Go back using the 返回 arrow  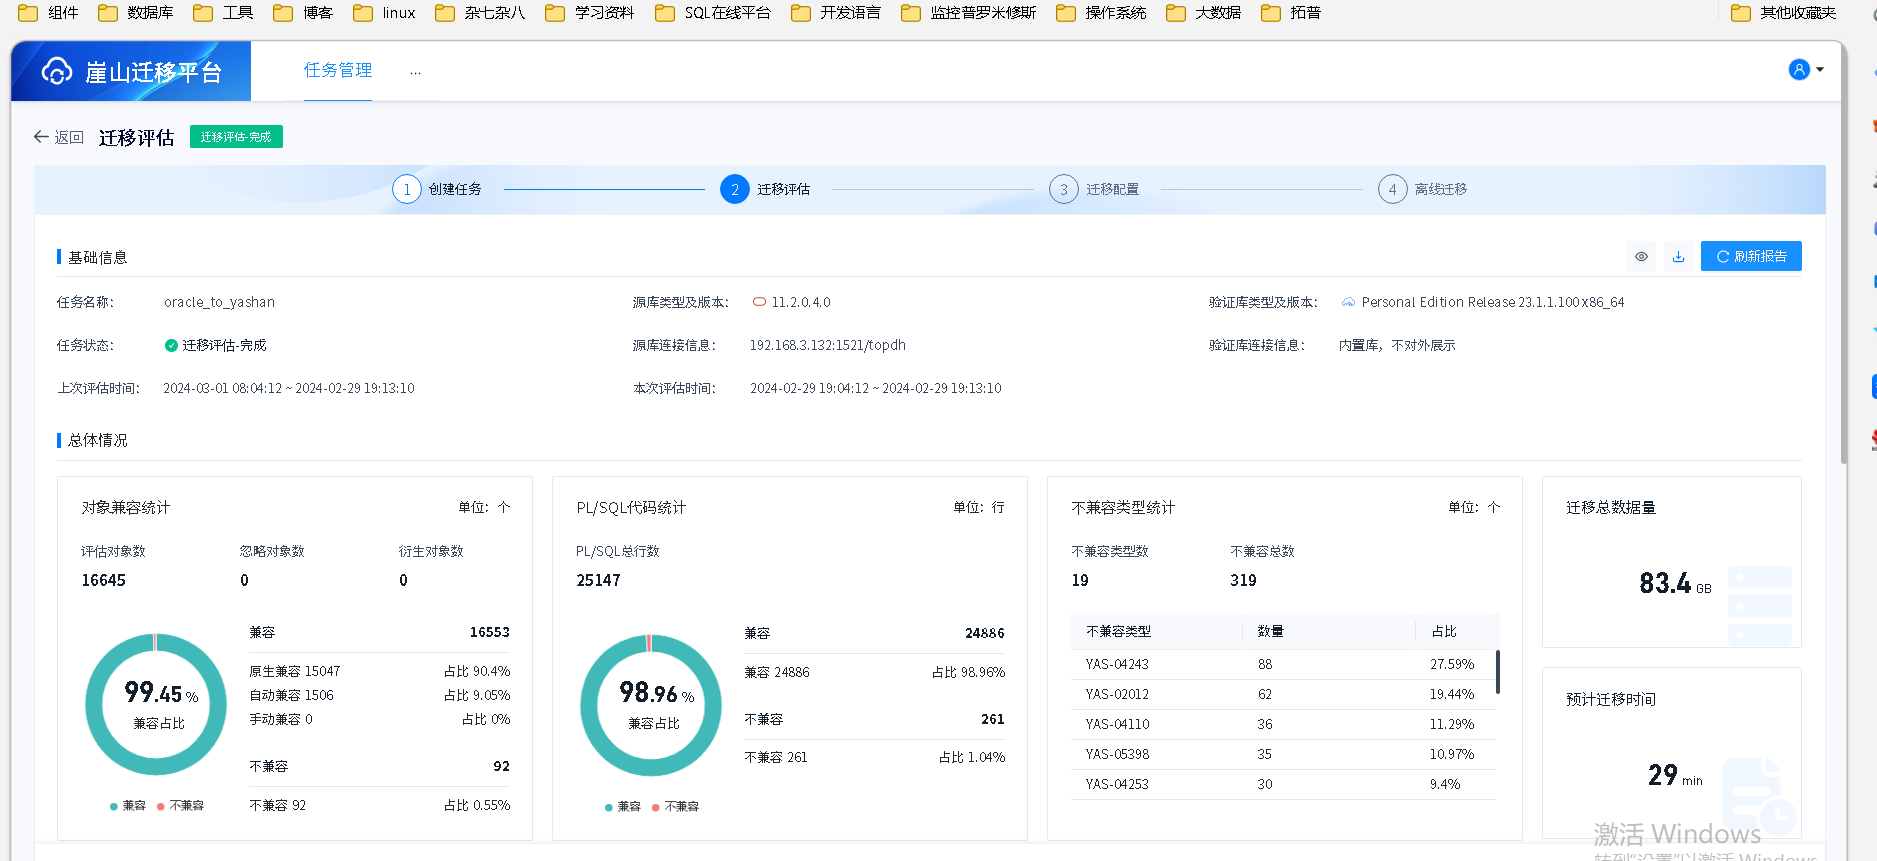pyautogui.click(x=58, y=137)
